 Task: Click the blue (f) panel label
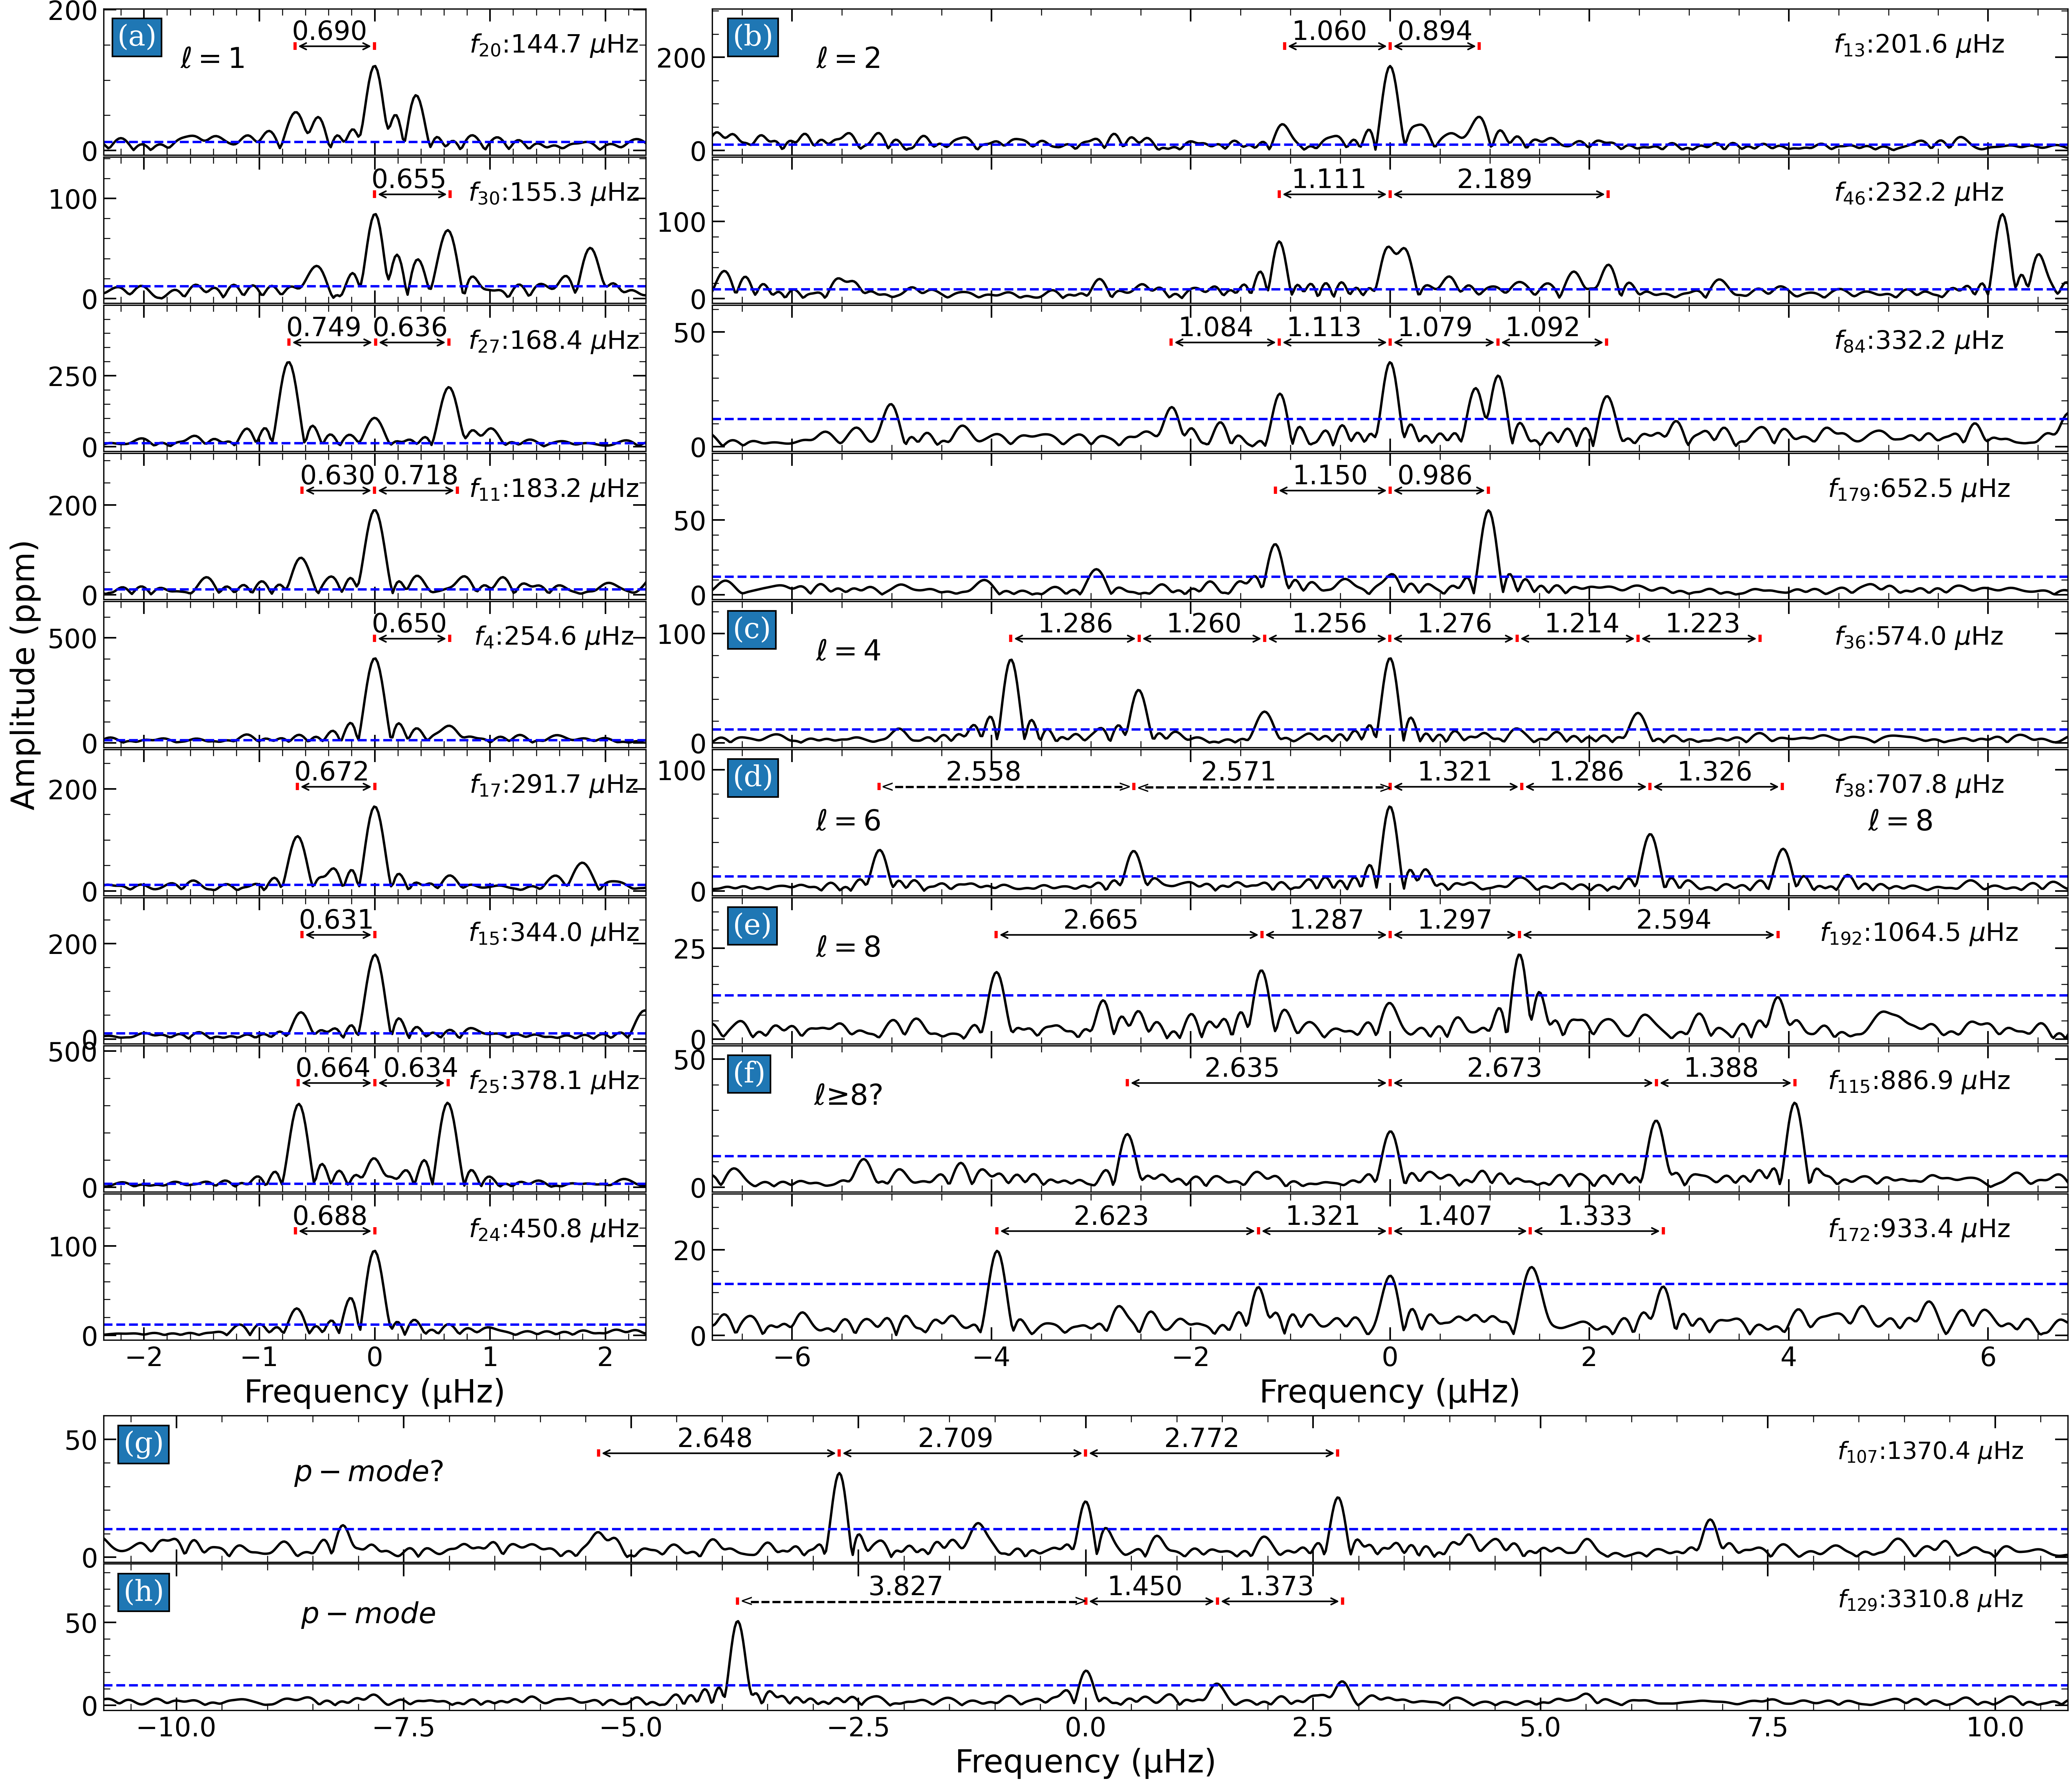coord(749,1074)
